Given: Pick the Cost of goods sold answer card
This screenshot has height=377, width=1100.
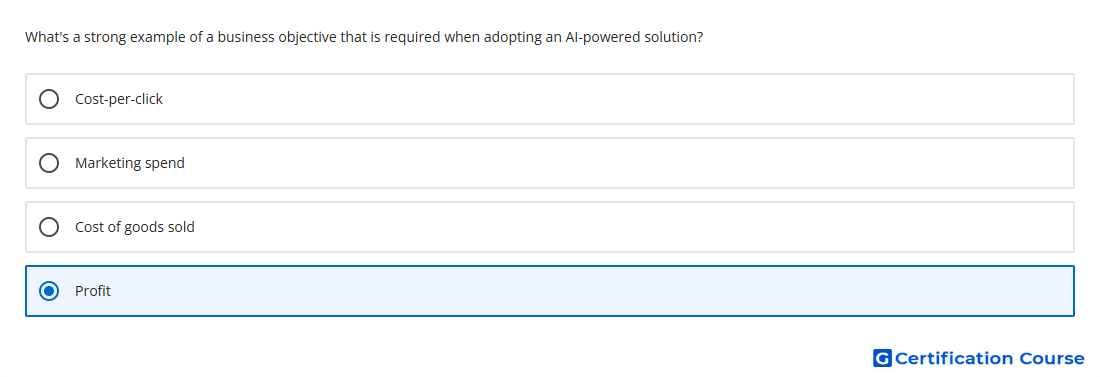Looking at the screenshot, I should (x=550, y=227).
